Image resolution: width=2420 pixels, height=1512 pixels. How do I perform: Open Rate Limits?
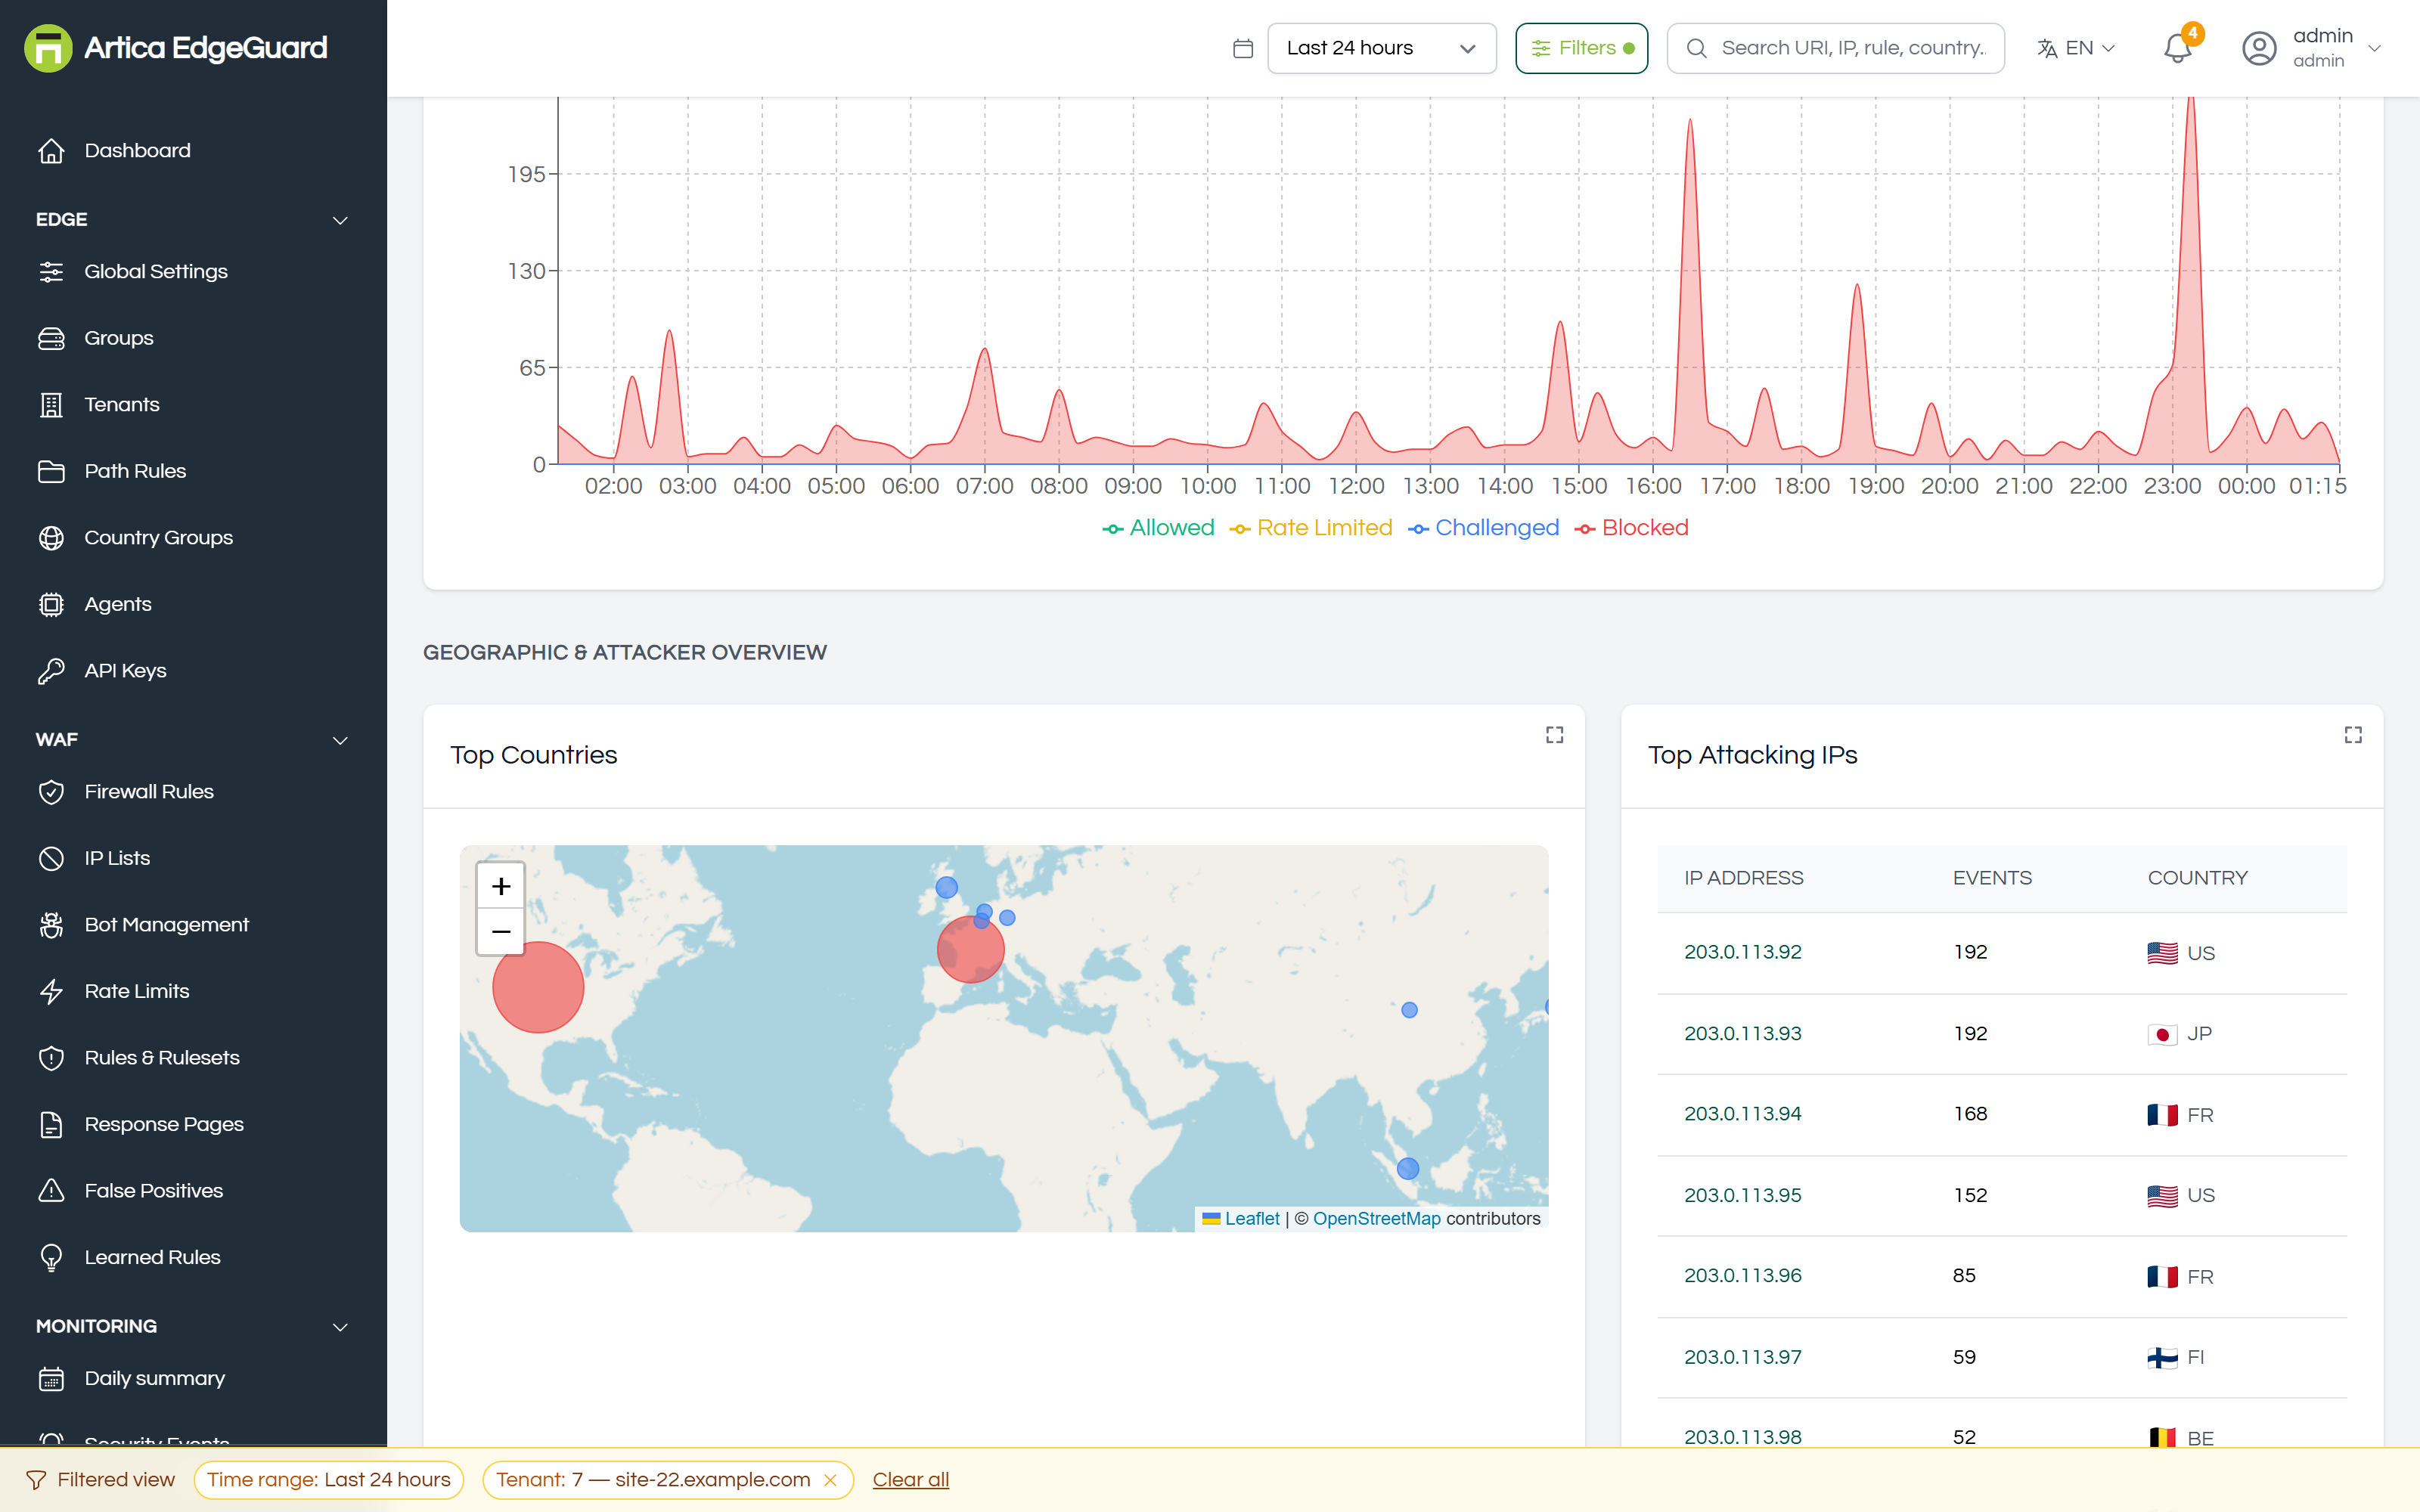point(193,991)
